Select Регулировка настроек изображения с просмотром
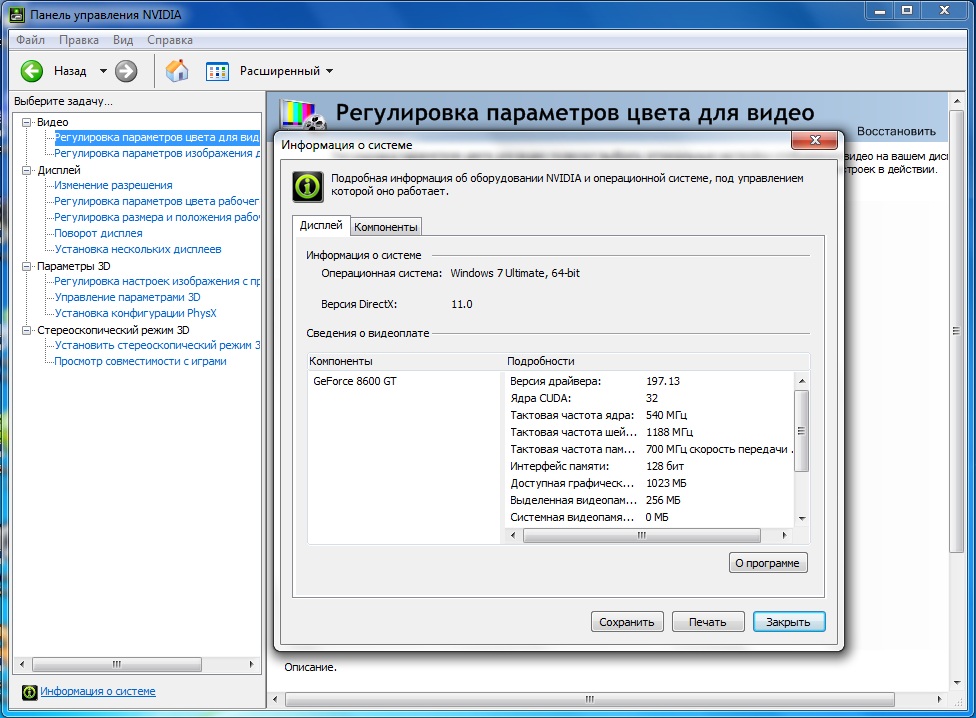This screenshot has width=976, height=718. (156, 281)
